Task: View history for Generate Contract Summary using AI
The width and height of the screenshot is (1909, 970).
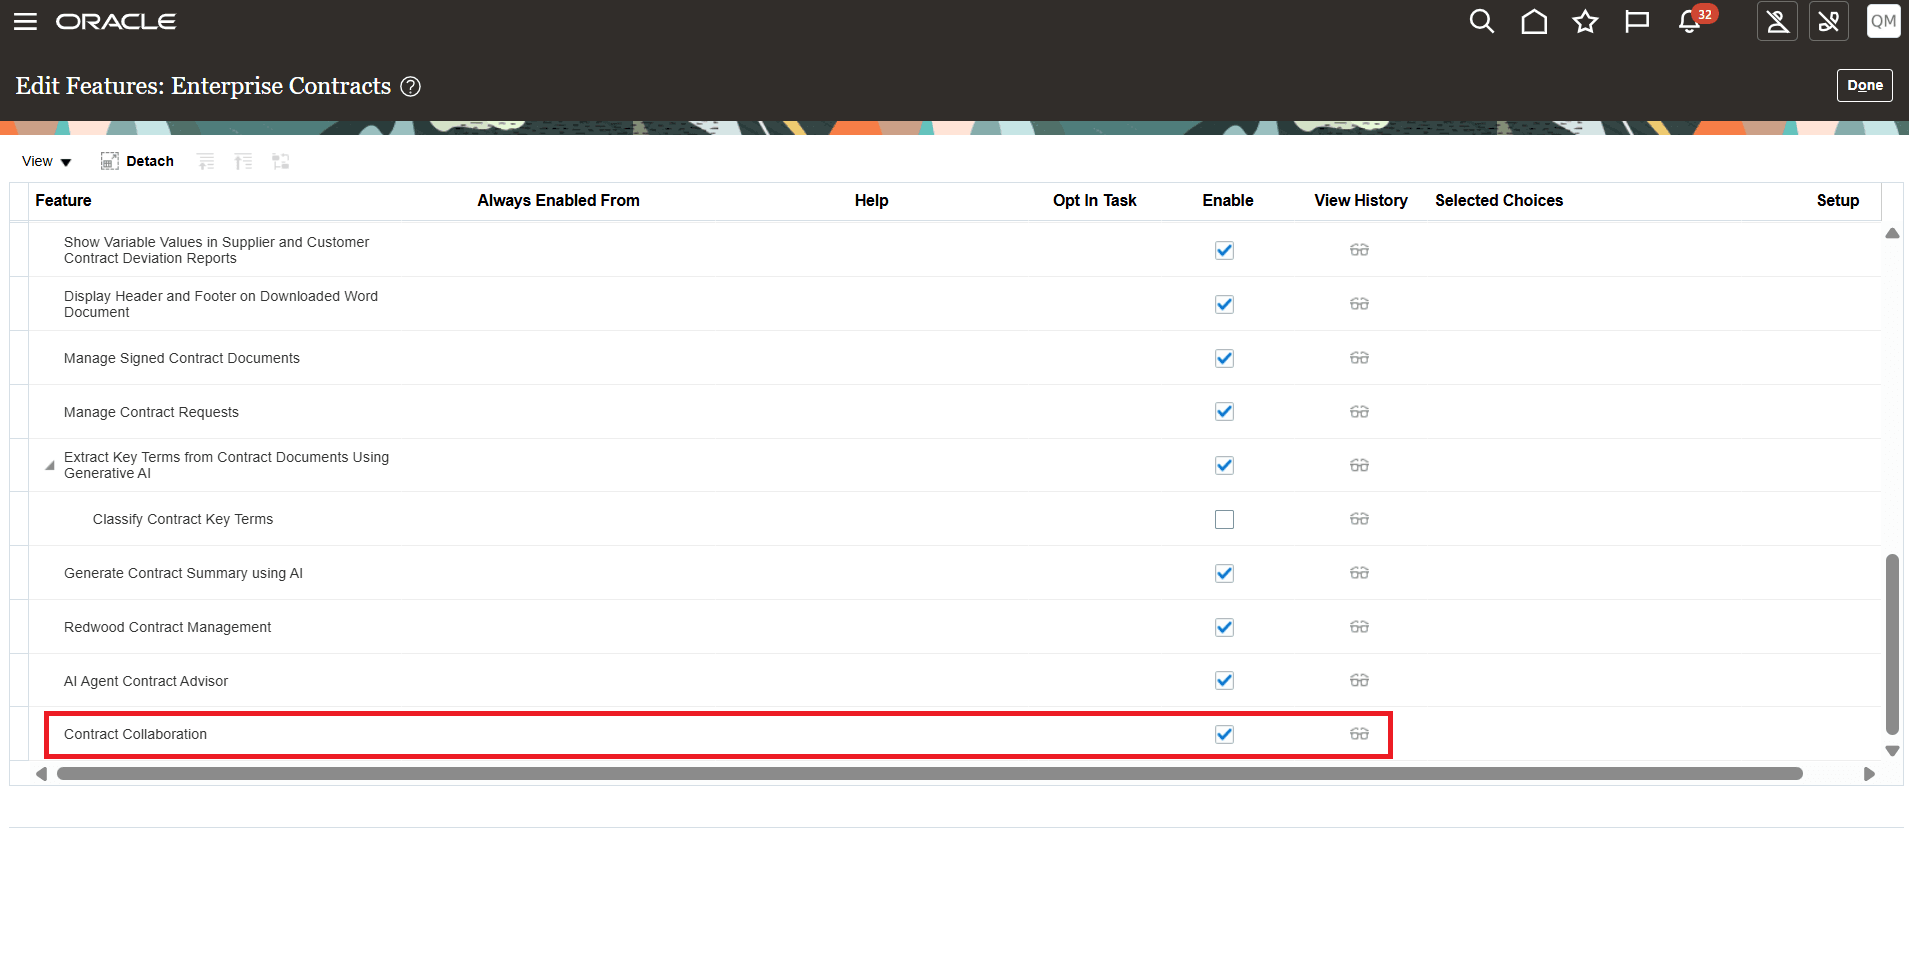Action: [x=1359, y=573]
